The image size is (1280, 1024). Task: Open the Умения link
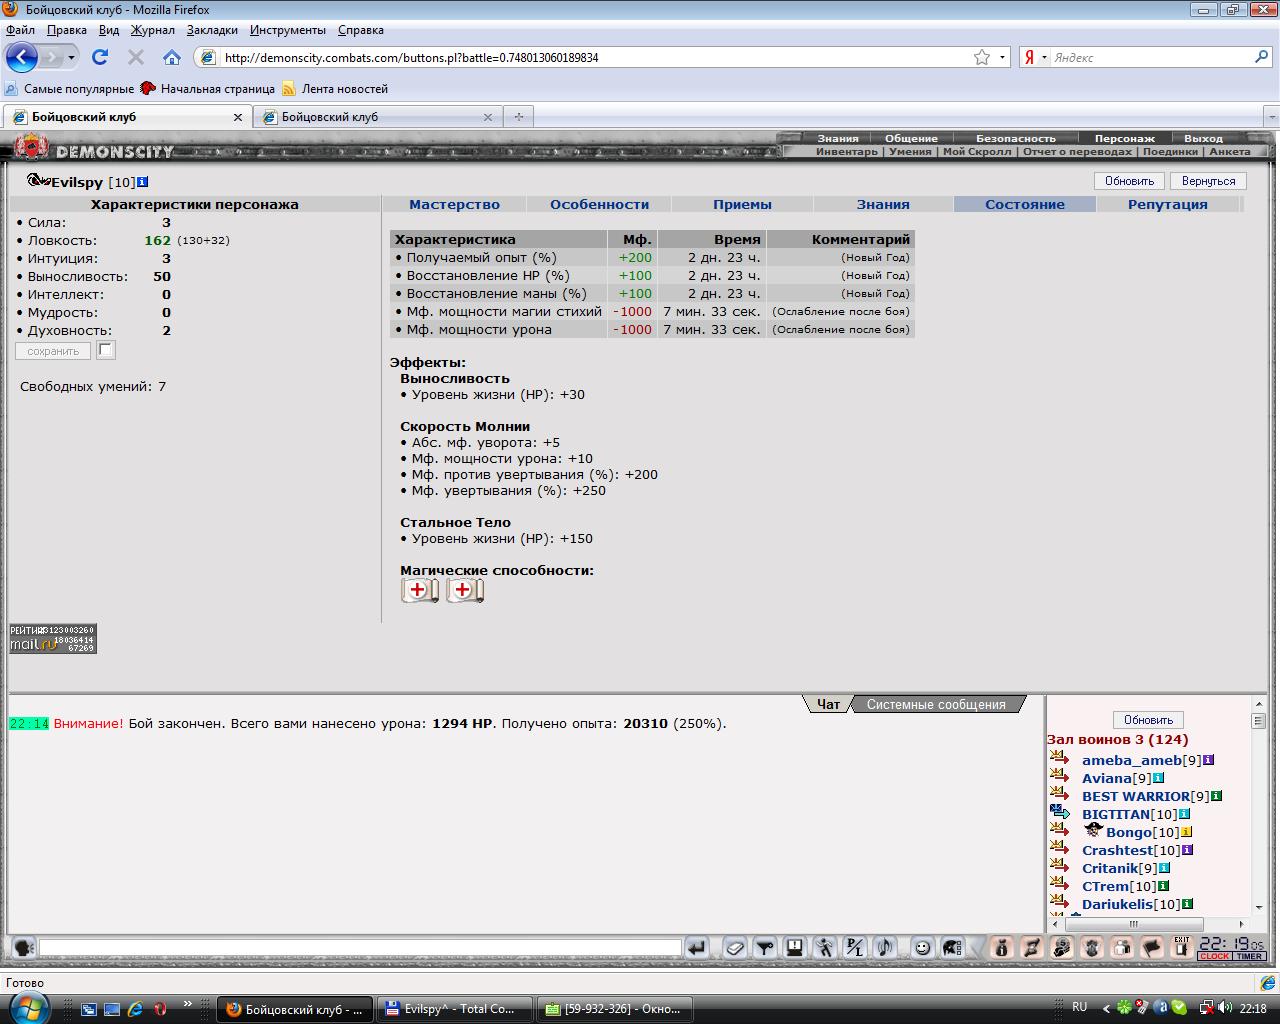pyautogui.click(x=910, y=152)
